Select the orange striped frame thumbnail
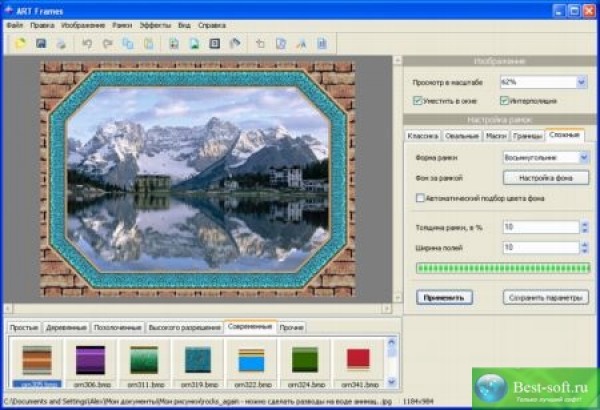Image resolution: width=600 pixels, height=410 pixels. pyautogui.click(x=37, y=360)
